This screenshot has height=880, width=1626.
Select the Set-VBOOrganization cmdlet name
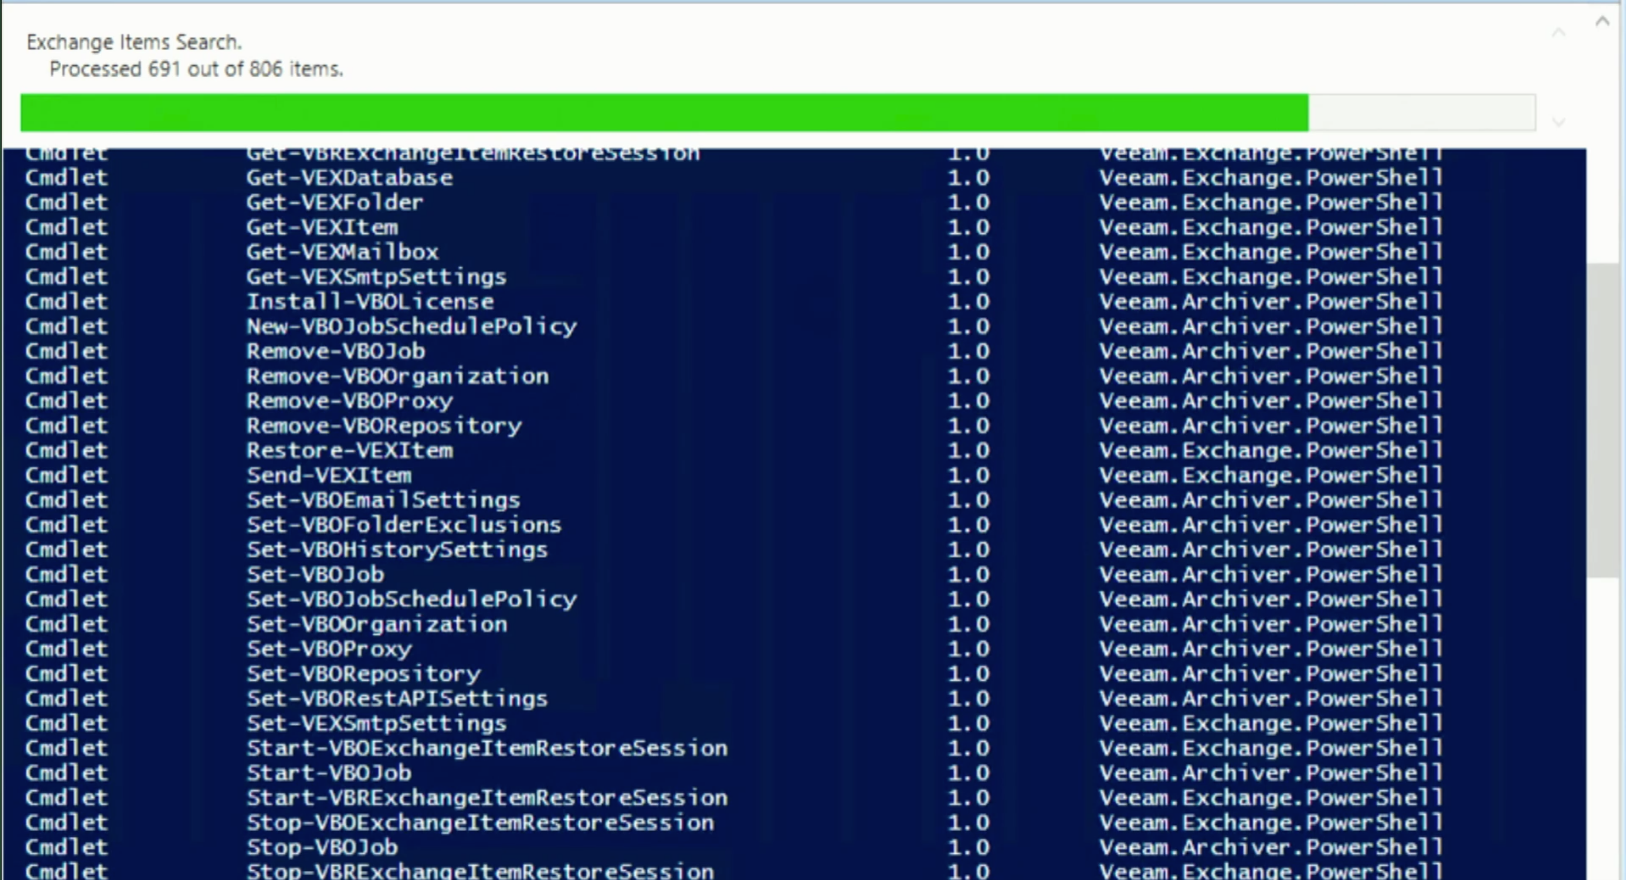coord(377,625)
